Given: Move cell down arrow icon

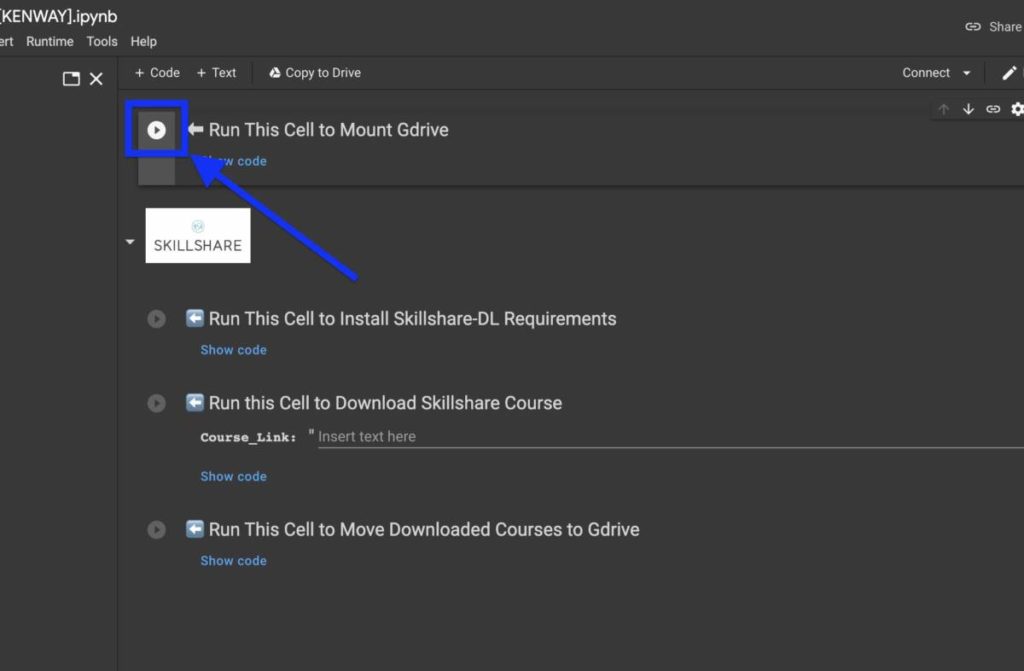Looking at the screenshot, I should (968, 109).
